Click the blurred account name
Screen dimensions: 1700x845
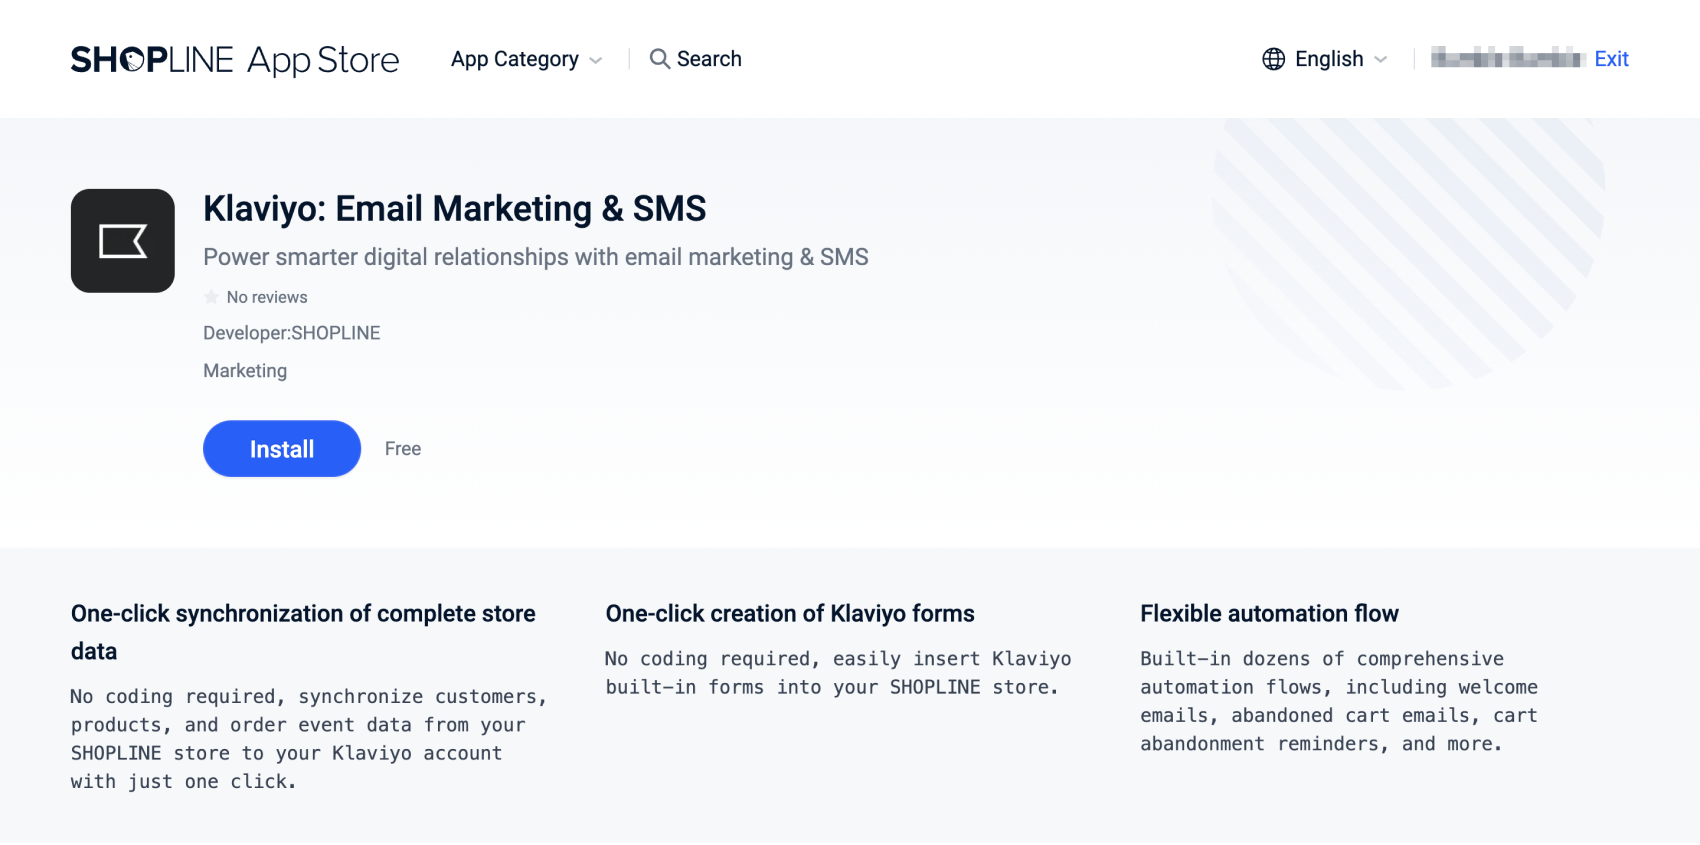1506,58
